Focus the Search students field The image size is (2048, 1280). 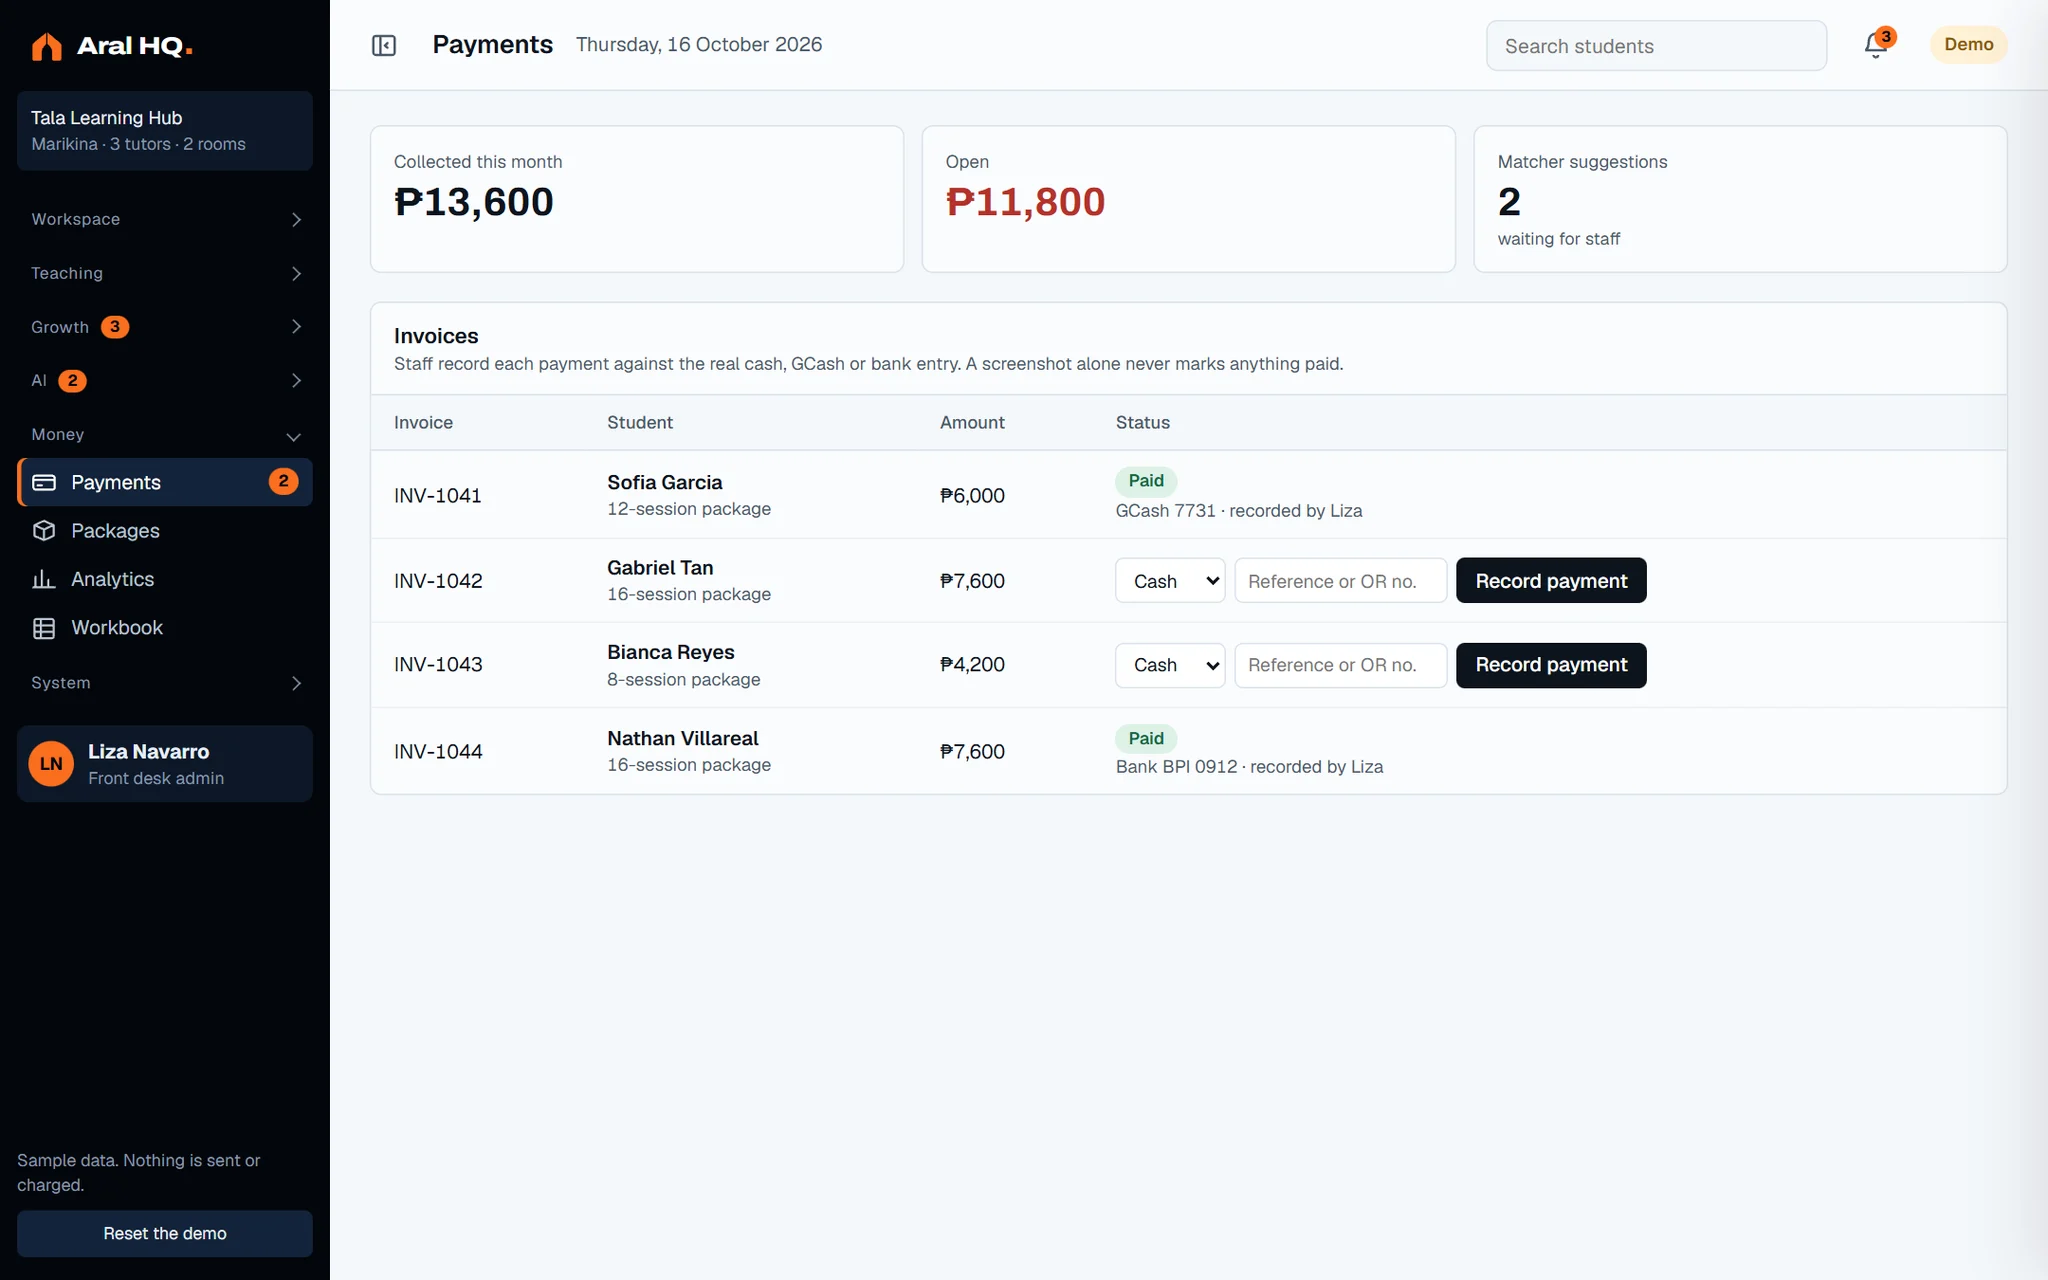(1656, 46)
